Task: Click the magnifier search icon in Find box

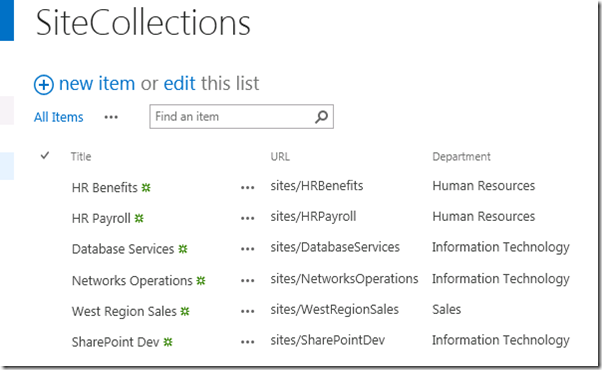Action: (321, 116)
